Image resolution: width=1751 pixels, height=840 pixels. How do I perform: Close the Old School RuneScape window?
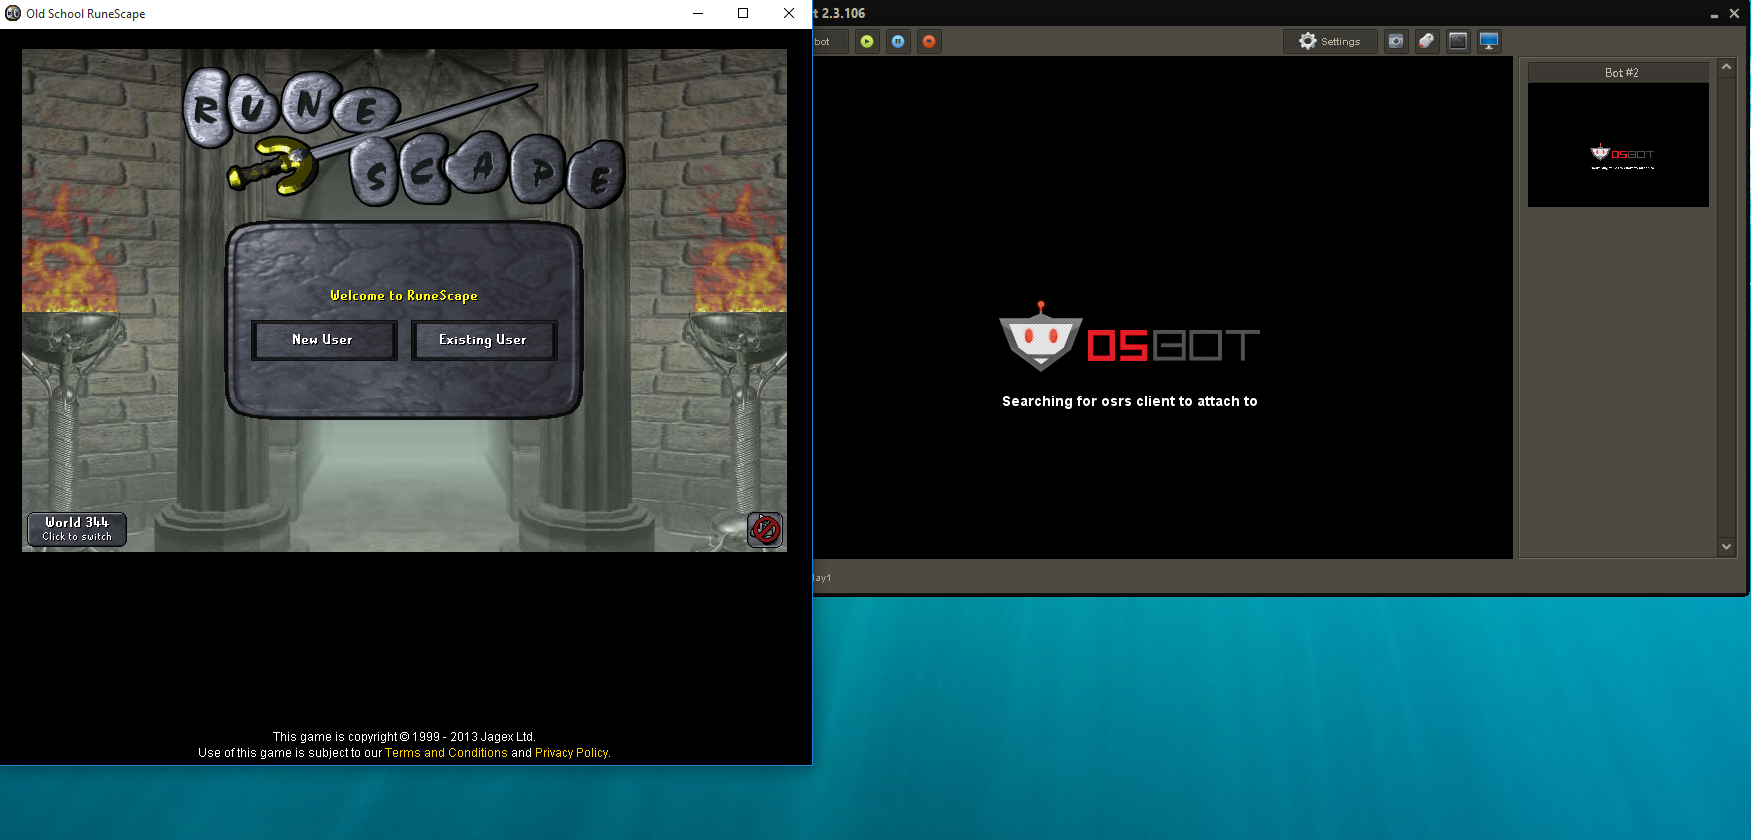coord(789,13)
